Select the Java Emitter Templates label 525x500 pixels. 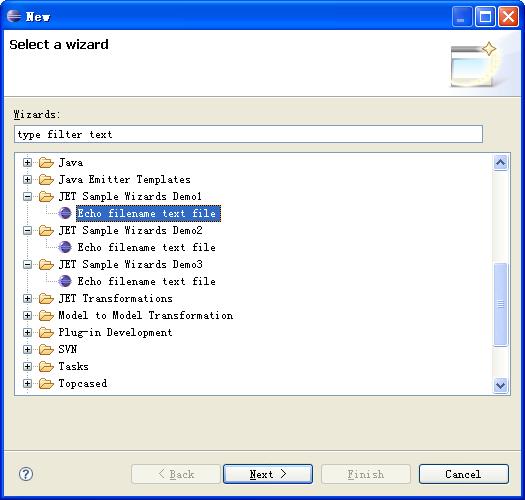tap(125, 180)
